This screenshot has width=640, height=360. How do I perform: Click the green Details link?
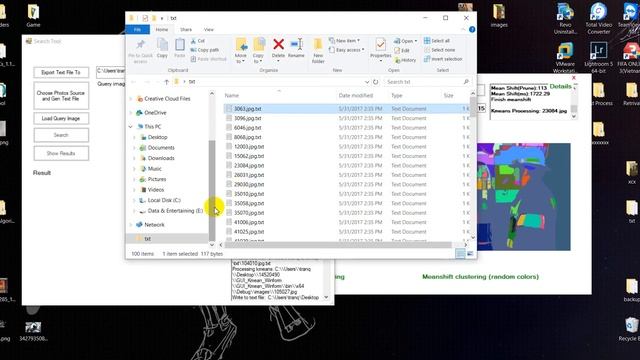pos(560,86)
